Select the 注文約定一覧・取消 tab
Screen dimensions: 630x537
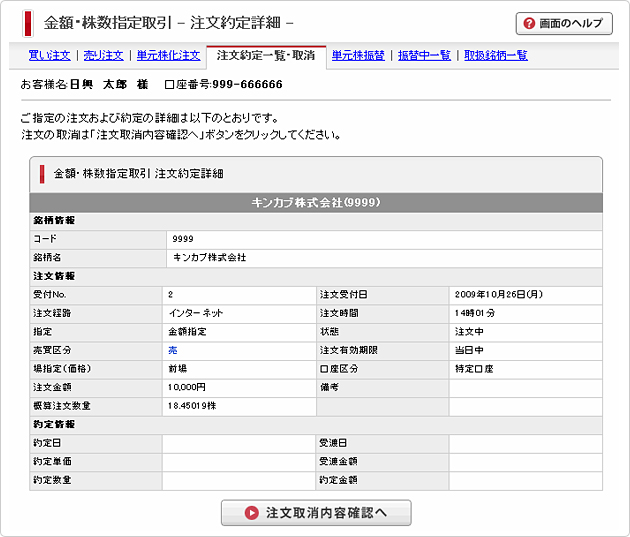(x=265, y=56)
